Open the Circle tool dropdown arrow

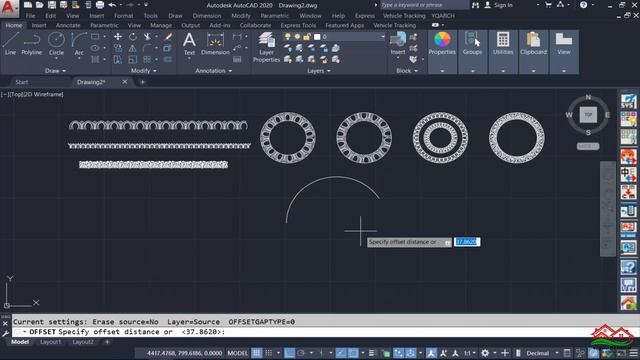coord(56,58)
